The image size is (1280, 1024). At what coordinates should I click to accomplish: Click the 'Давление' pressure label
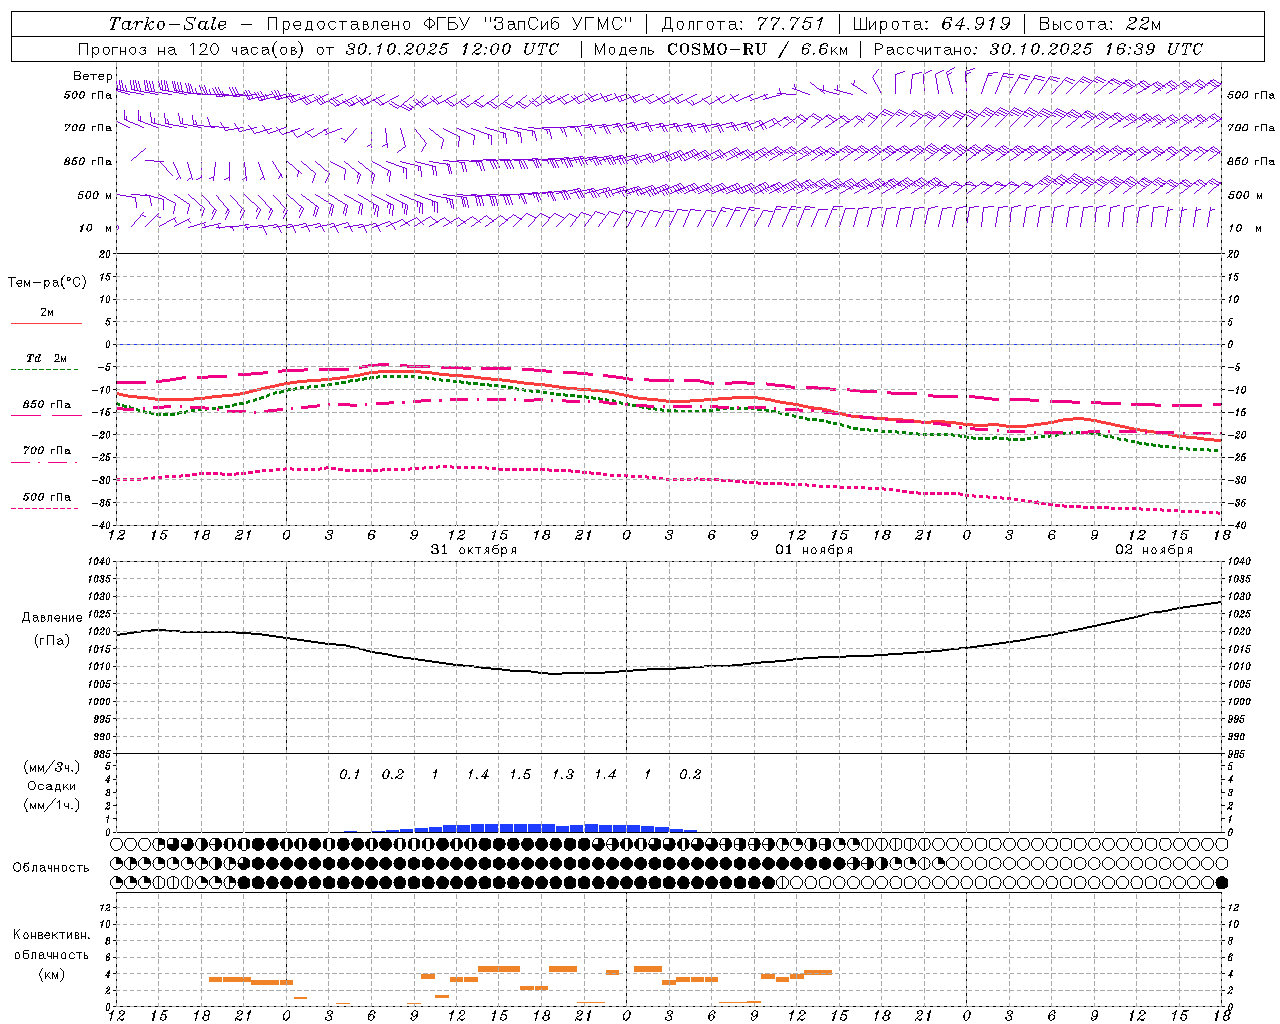point(52,618)
